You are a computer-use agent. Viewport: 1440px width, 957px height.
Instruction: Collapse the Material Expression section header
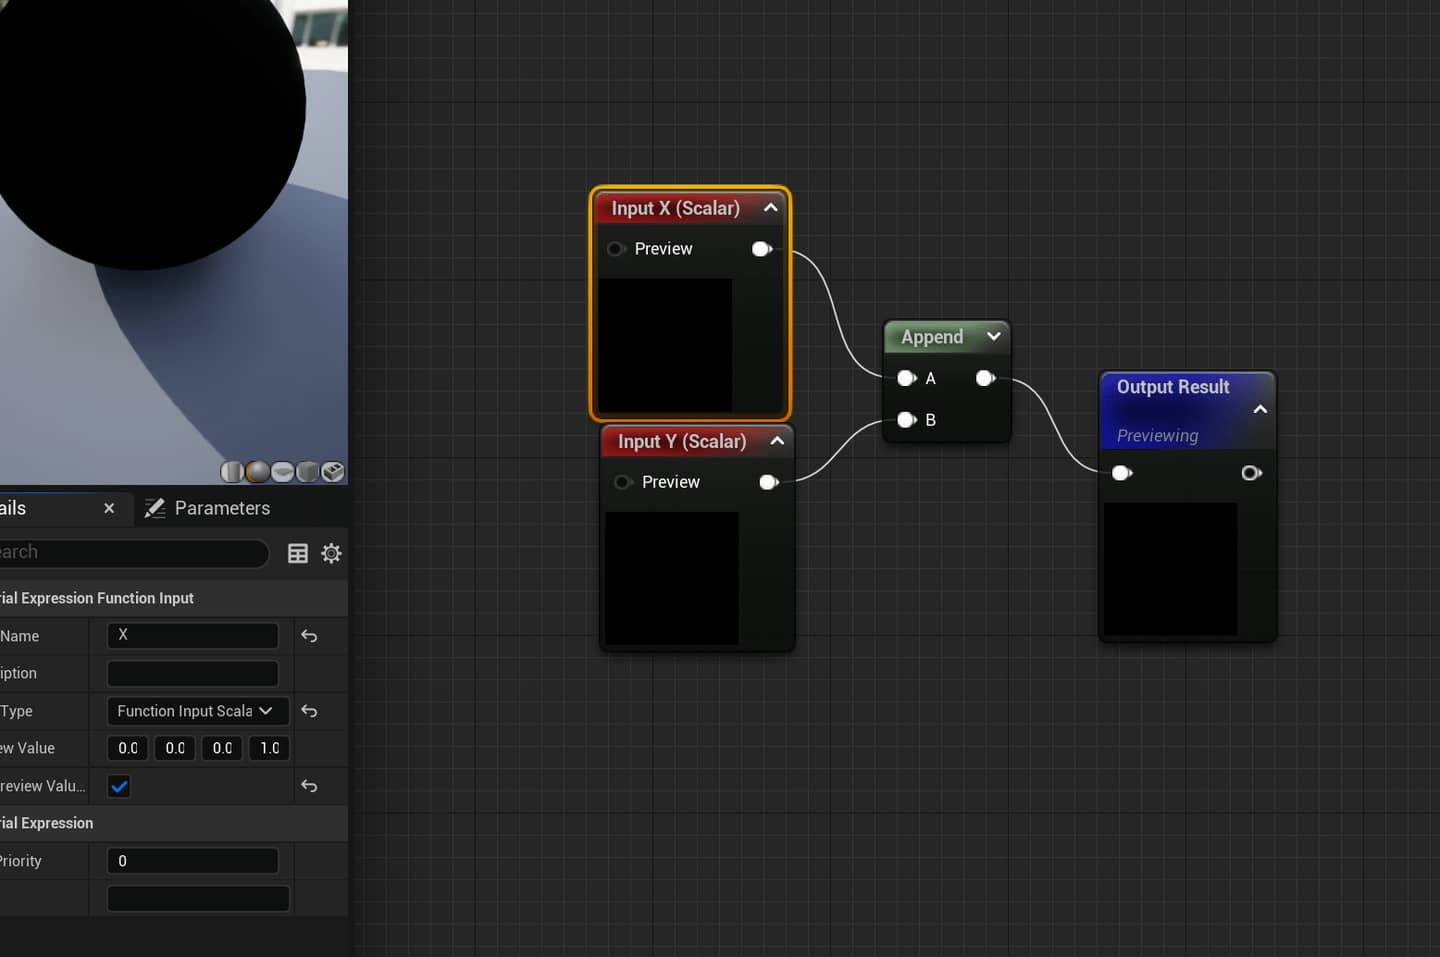coord(174,823)
